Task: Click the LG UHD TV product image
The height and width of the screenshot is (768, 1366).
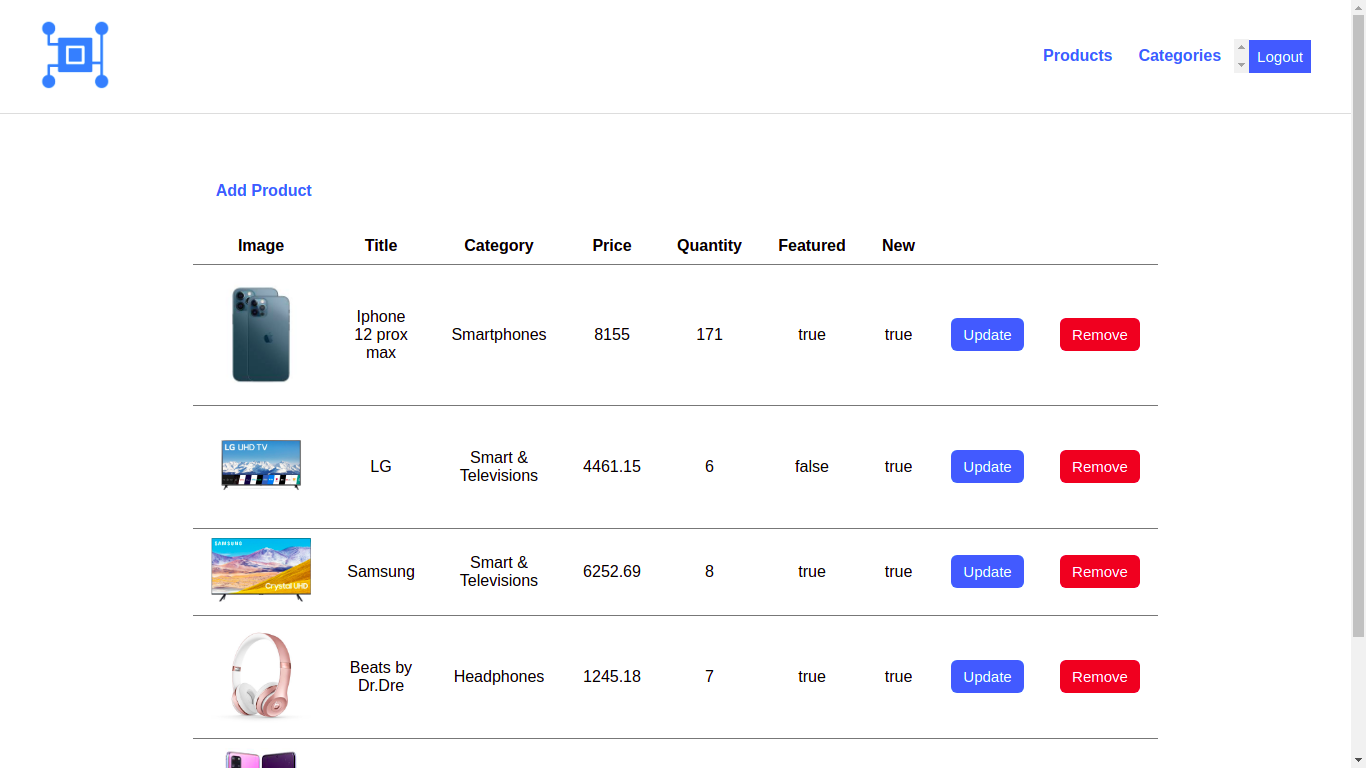Action: click(261, 466)
